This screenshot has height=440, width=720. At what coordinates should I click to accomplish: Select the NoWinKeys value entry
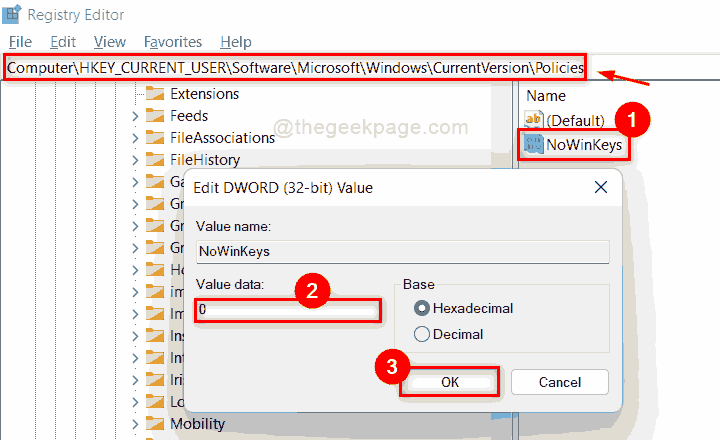pyautogui.click(x=584, y=145)
